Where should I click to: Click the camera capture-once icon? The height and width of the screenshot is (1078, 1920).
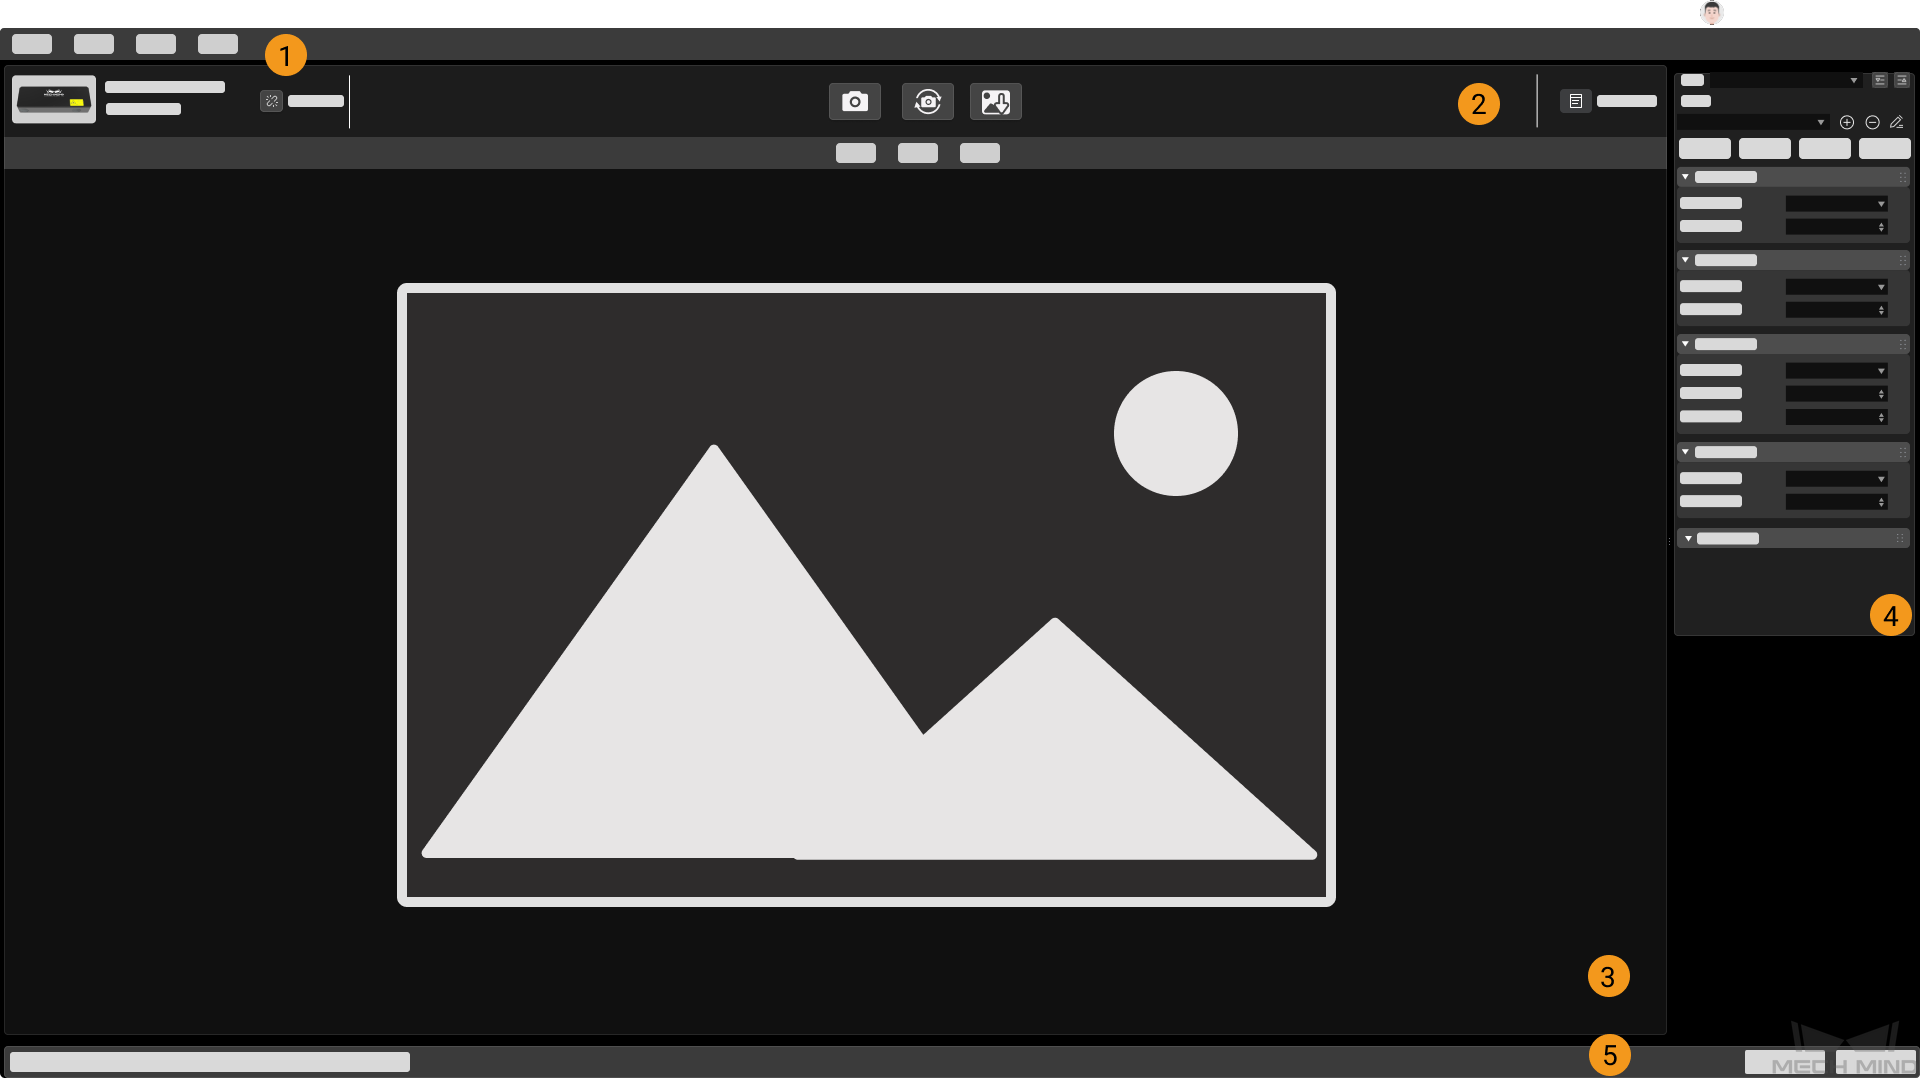[x=855, y=101]
